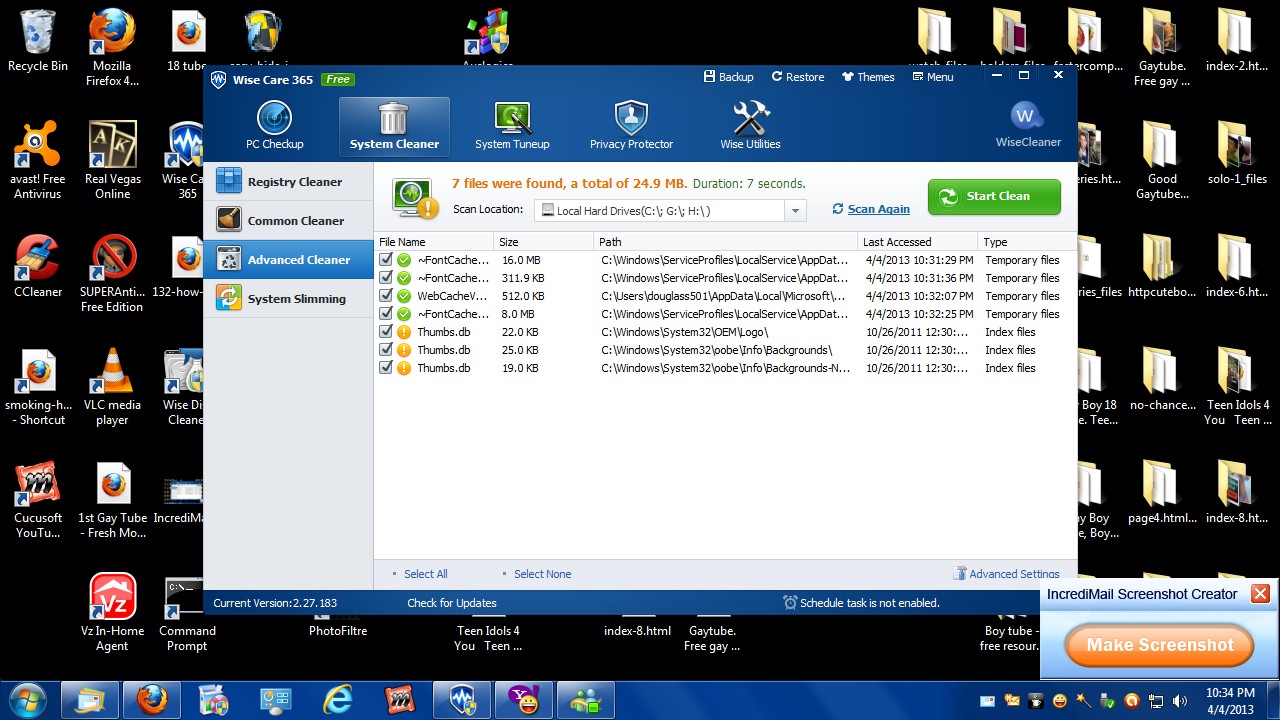Uncheck the 311.9 KB FontCache file
1280x720 pixels.
[386, 278]
